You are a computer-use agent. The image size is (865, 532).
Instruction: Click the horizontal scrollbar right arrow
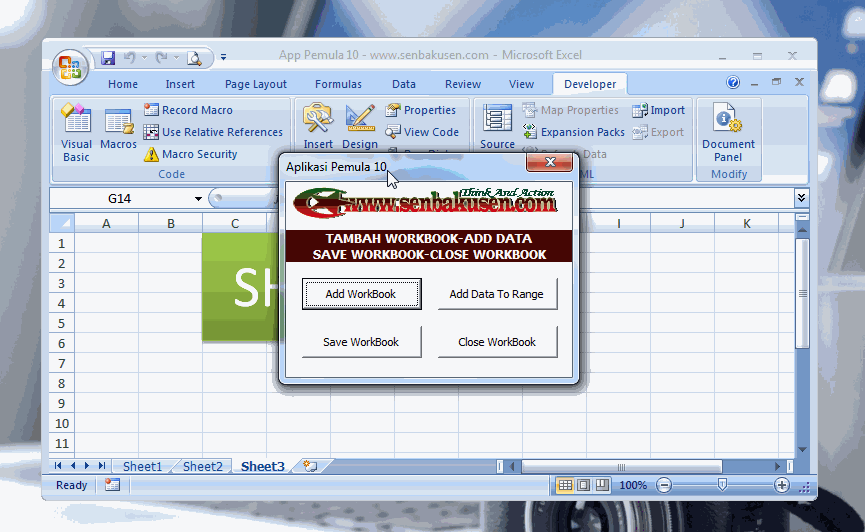(777, 467)
